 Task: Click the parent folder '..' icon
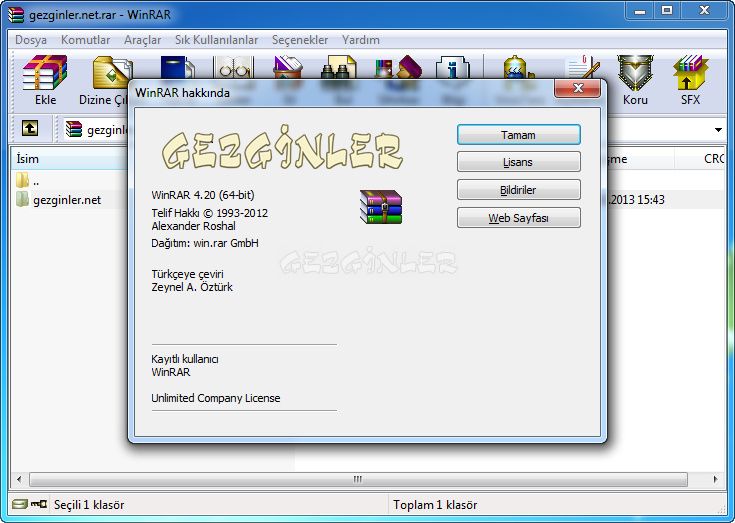point(22,180)
